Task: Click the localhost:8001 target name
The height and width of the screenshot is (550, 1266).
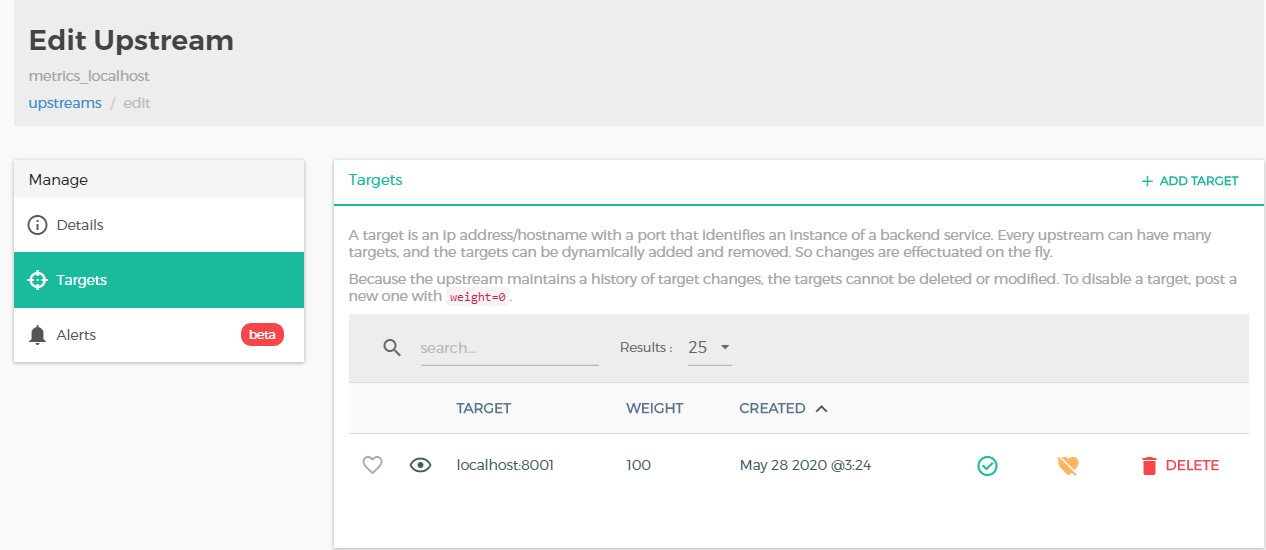Action: 505,465
